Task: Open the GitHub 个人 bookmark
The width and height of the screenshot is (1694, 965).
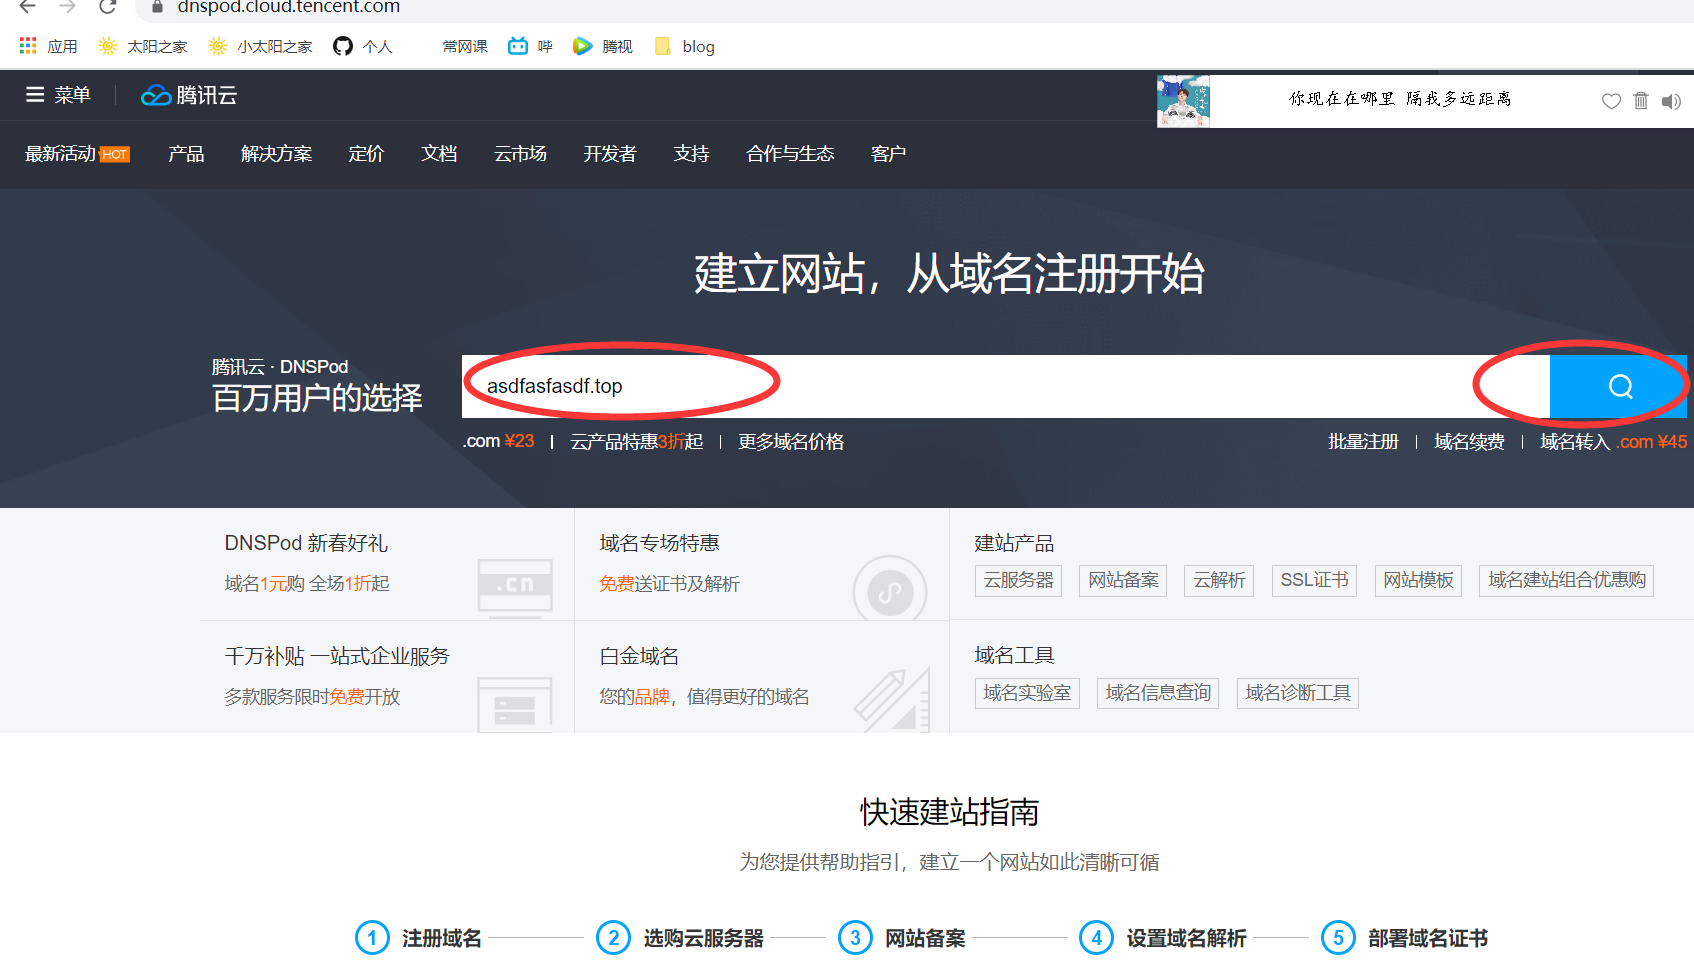Action: 363,46
